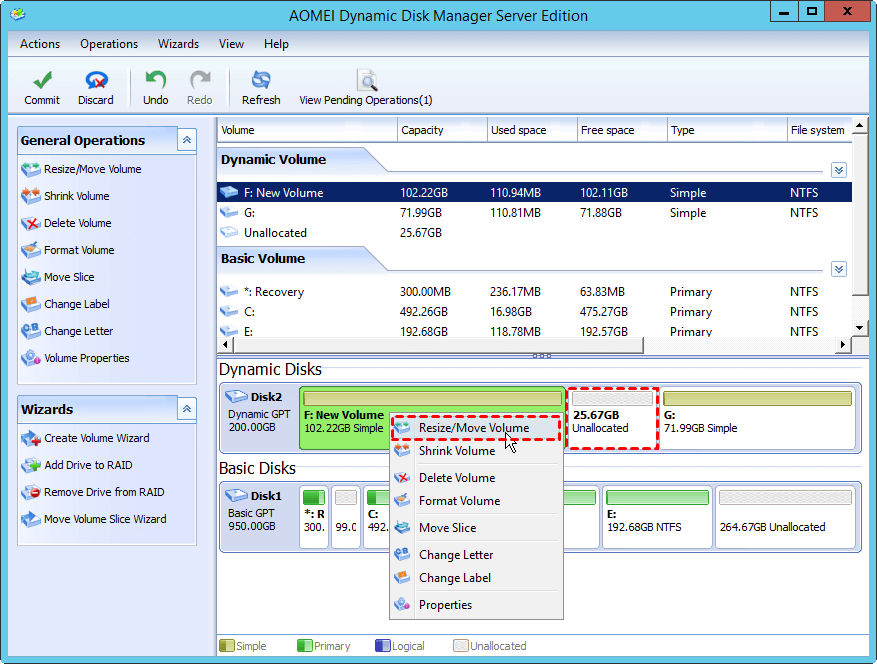Screen dimensions: 877x664
Task: Select the G: volume row
Action: 534,213
